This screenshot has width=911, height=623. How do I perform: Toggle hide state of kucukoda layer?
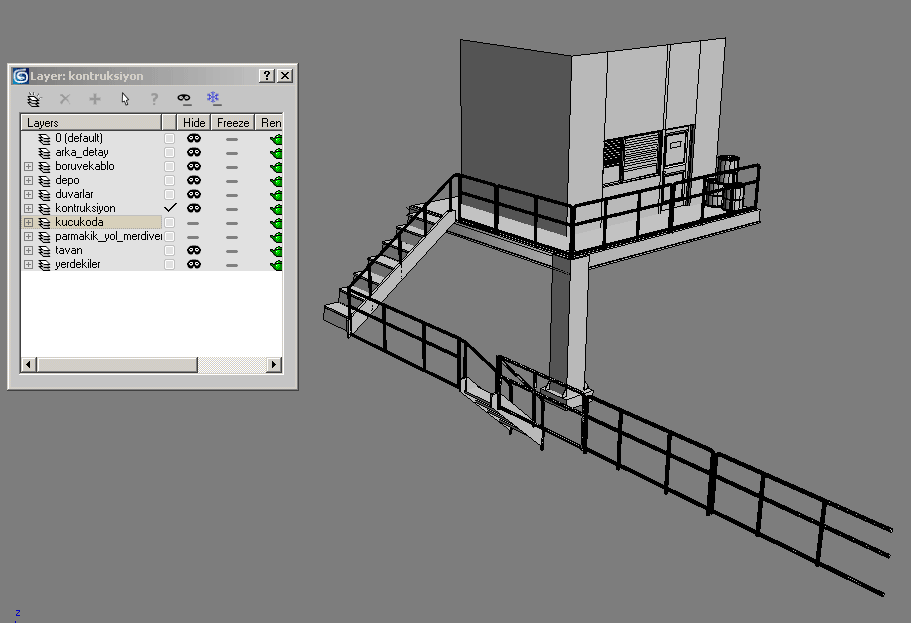194,222
